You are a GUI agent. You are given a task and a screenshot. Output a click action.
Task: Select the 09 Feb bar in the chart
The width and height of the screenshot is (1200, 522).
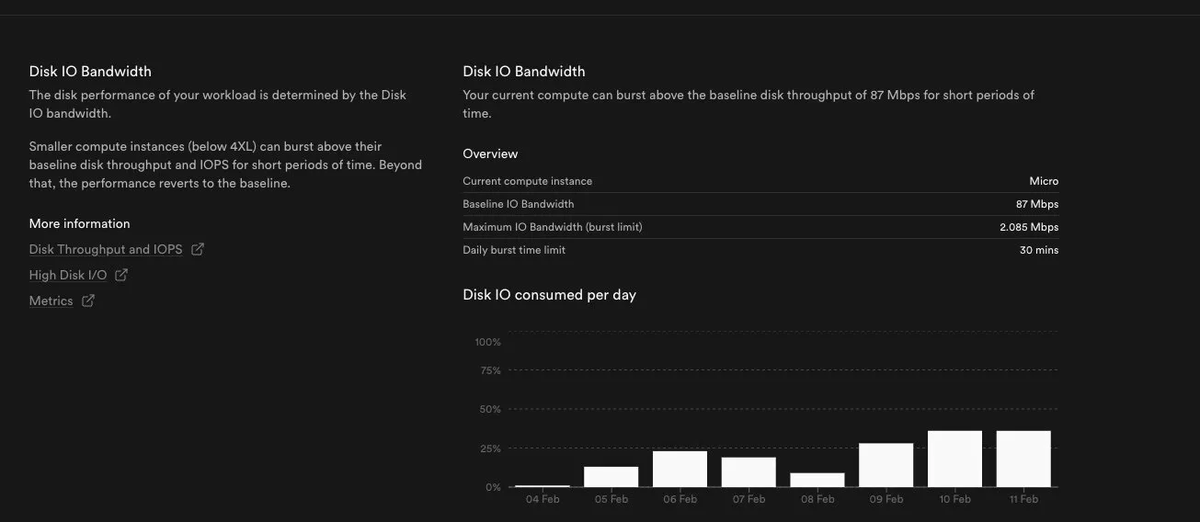point(886,465)
